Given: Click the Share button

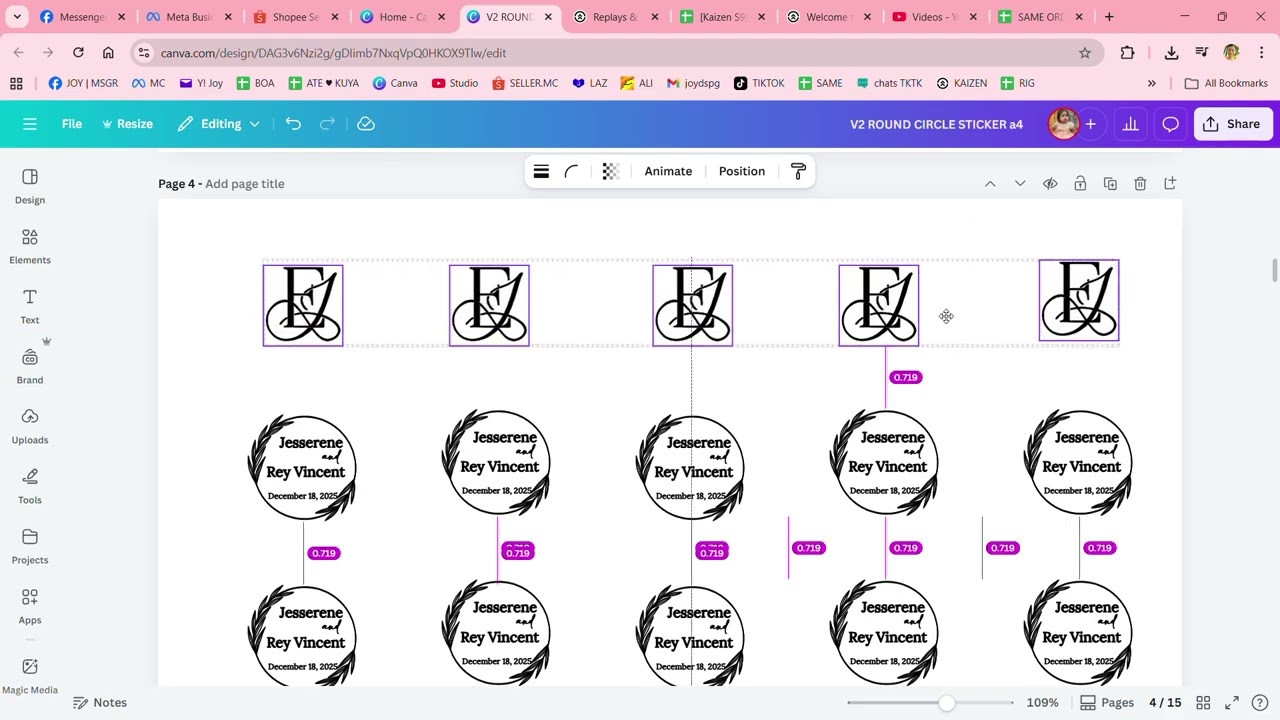Looking at the screenshot, I should point(1232,124).
